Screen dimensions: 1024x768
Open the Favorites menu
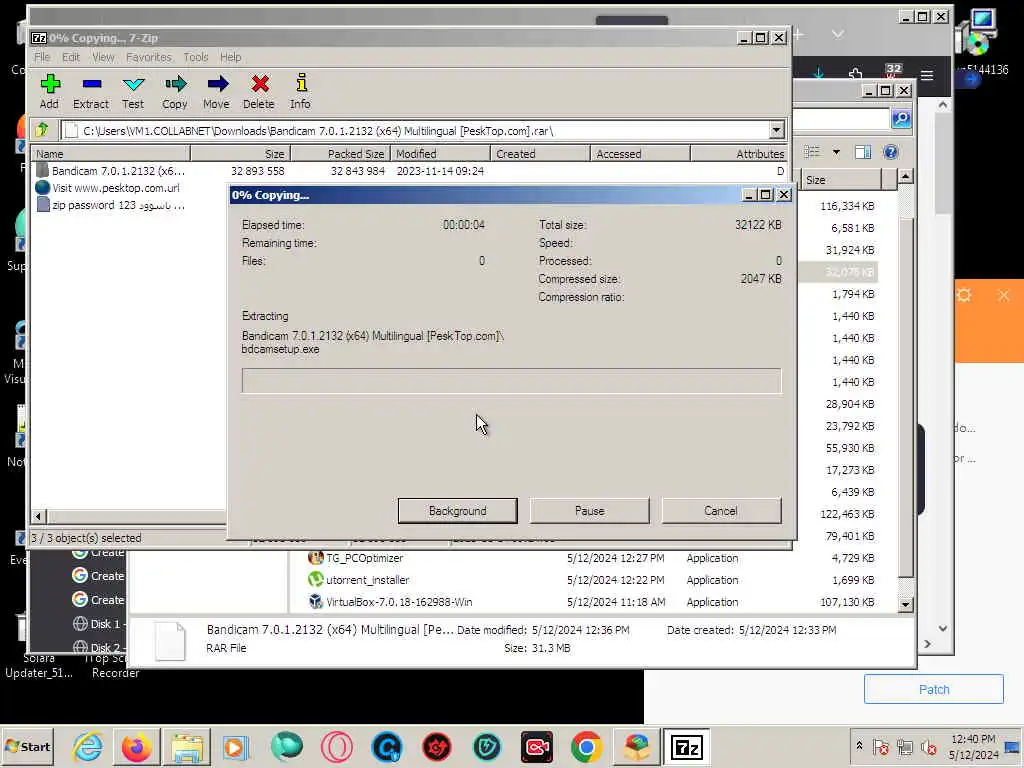pos(148,57)
